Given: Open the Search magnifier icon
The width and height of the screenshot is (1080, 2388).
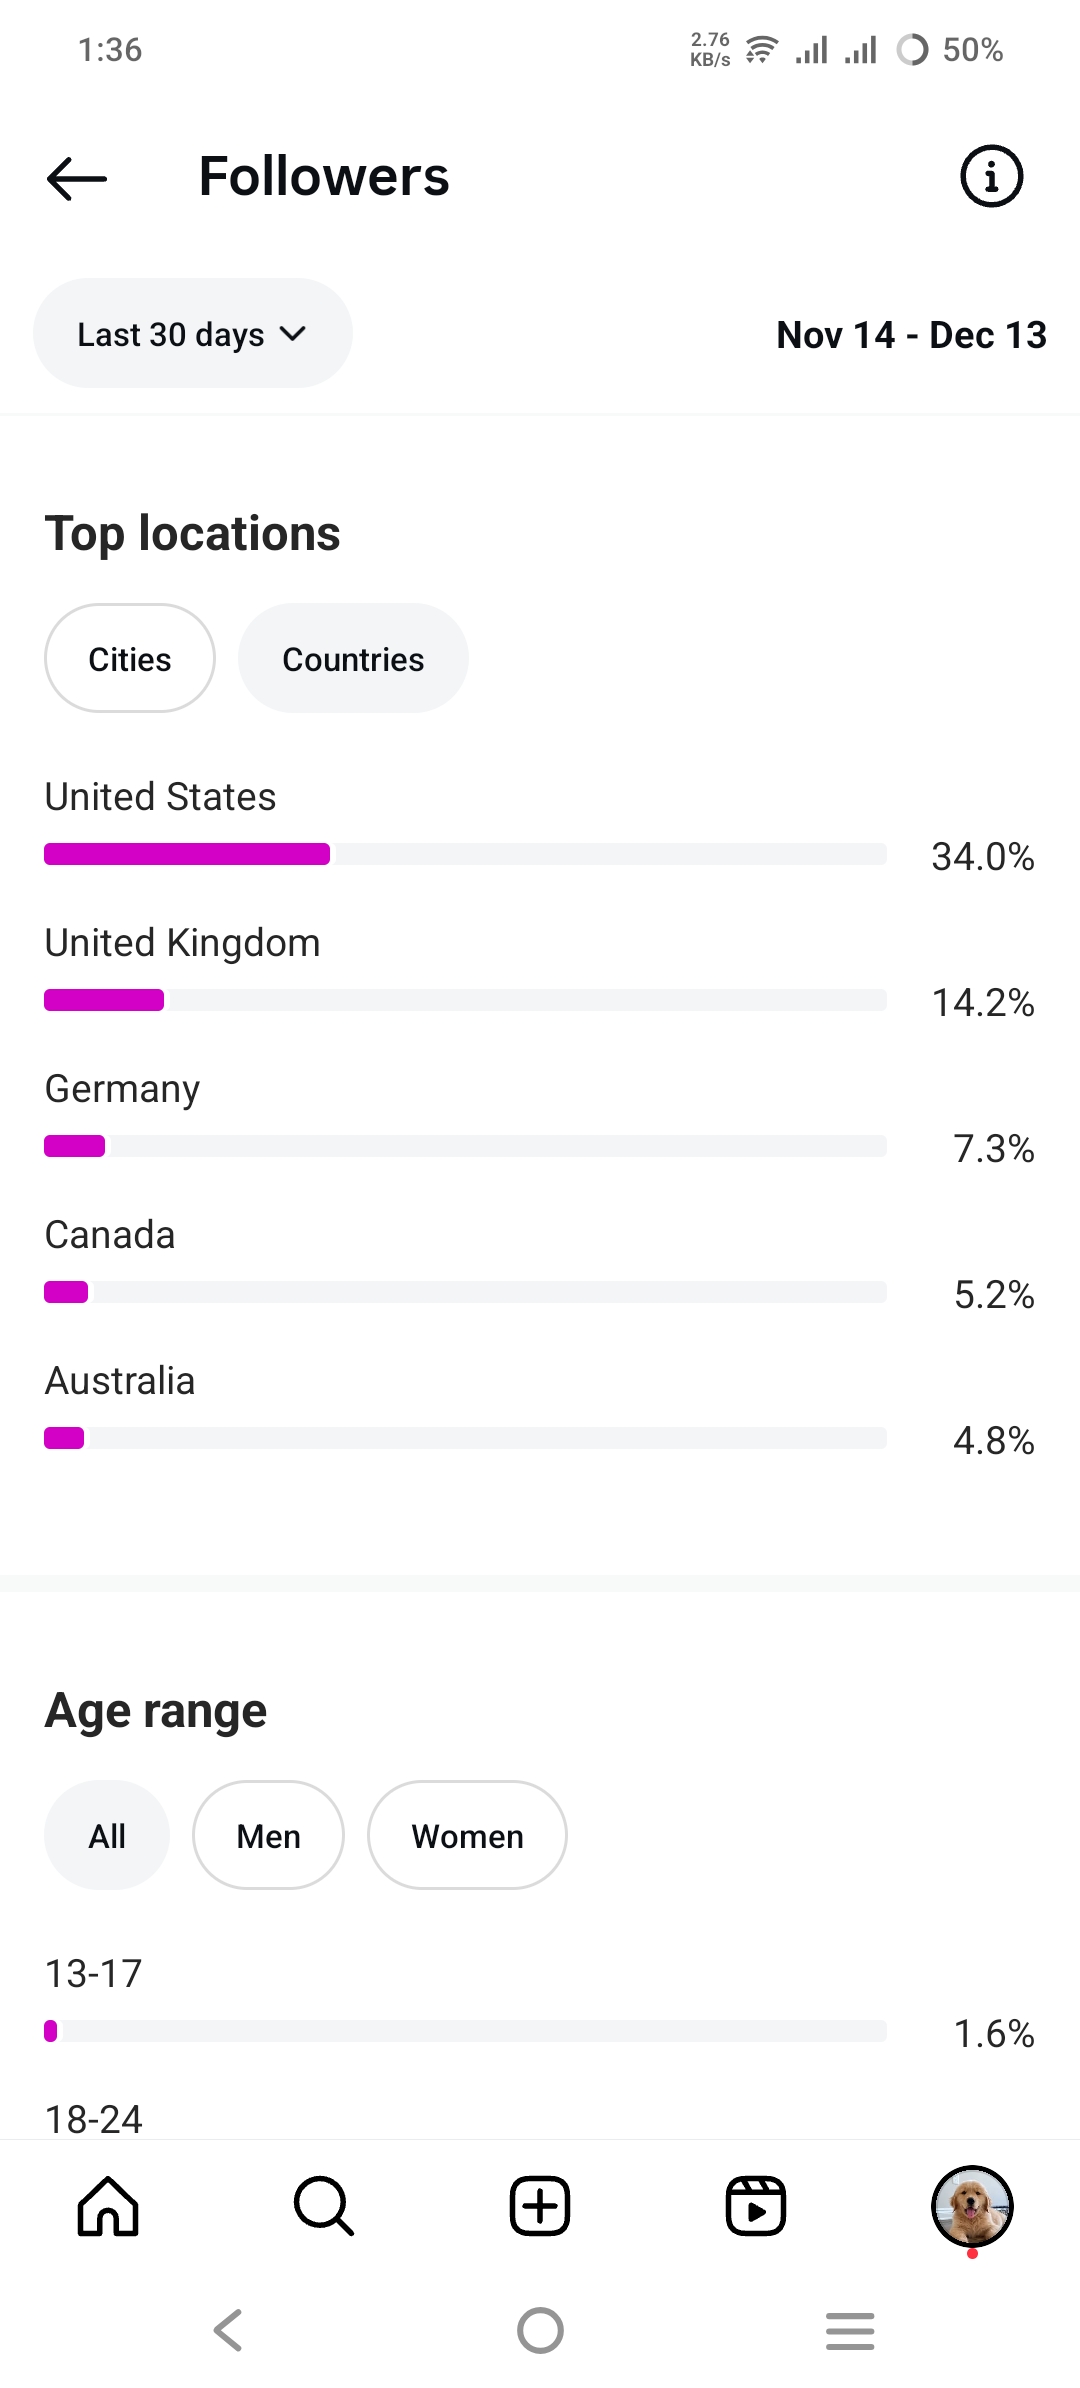Looking at the screenshot, I should pos(324,2205).
